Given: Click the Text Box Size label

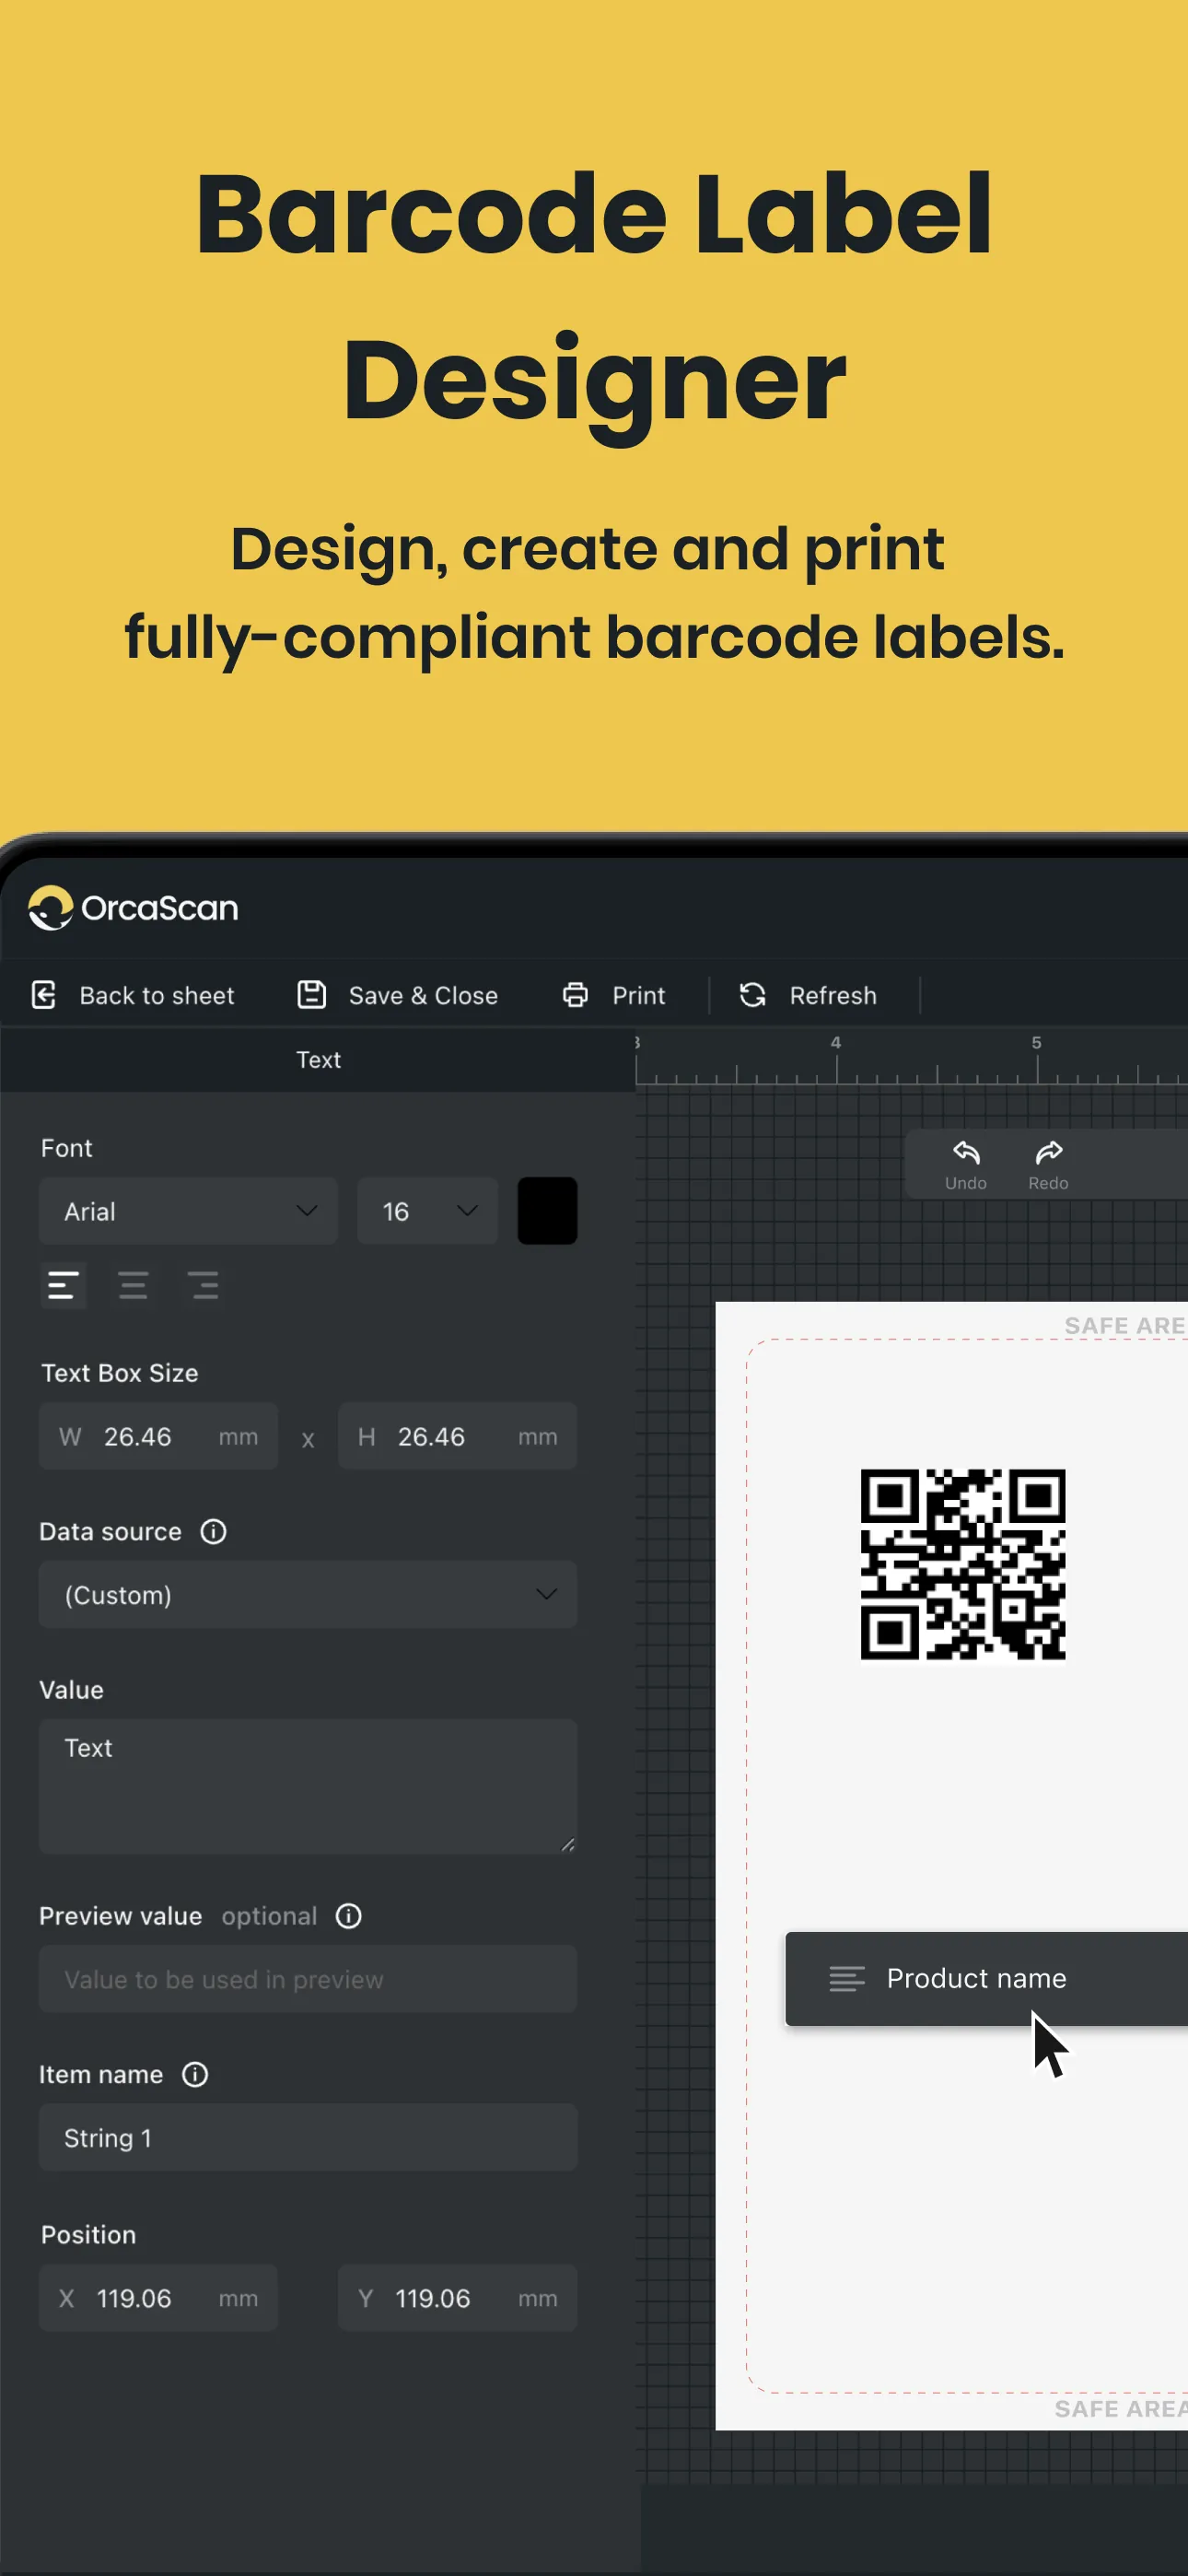Looking at the screenshot, I should point(120,1373).
